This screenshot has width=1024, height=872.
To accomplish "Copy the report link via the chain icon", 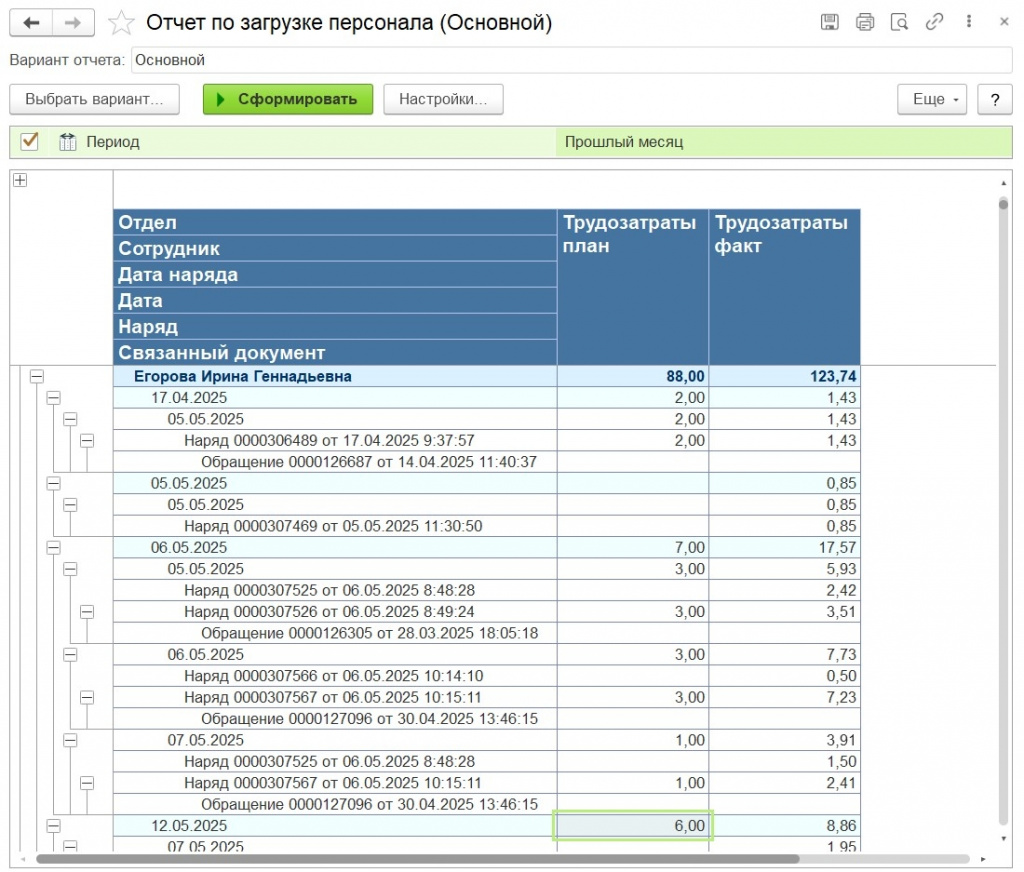I will tap(935, 22).
